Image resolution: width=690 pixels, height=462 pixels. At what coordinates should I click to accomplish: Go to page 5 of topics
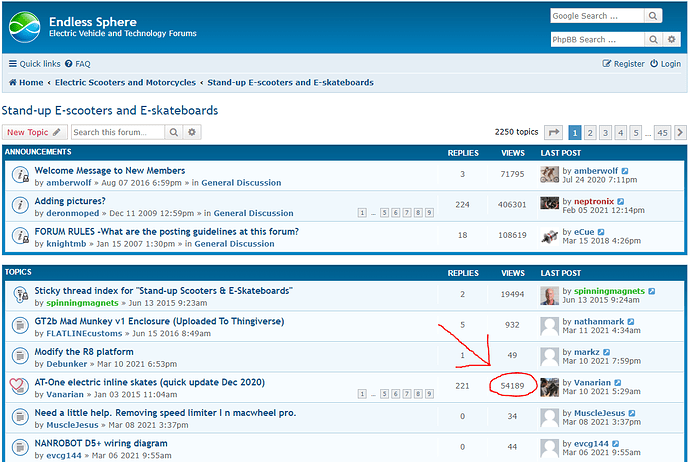[636, 132]
